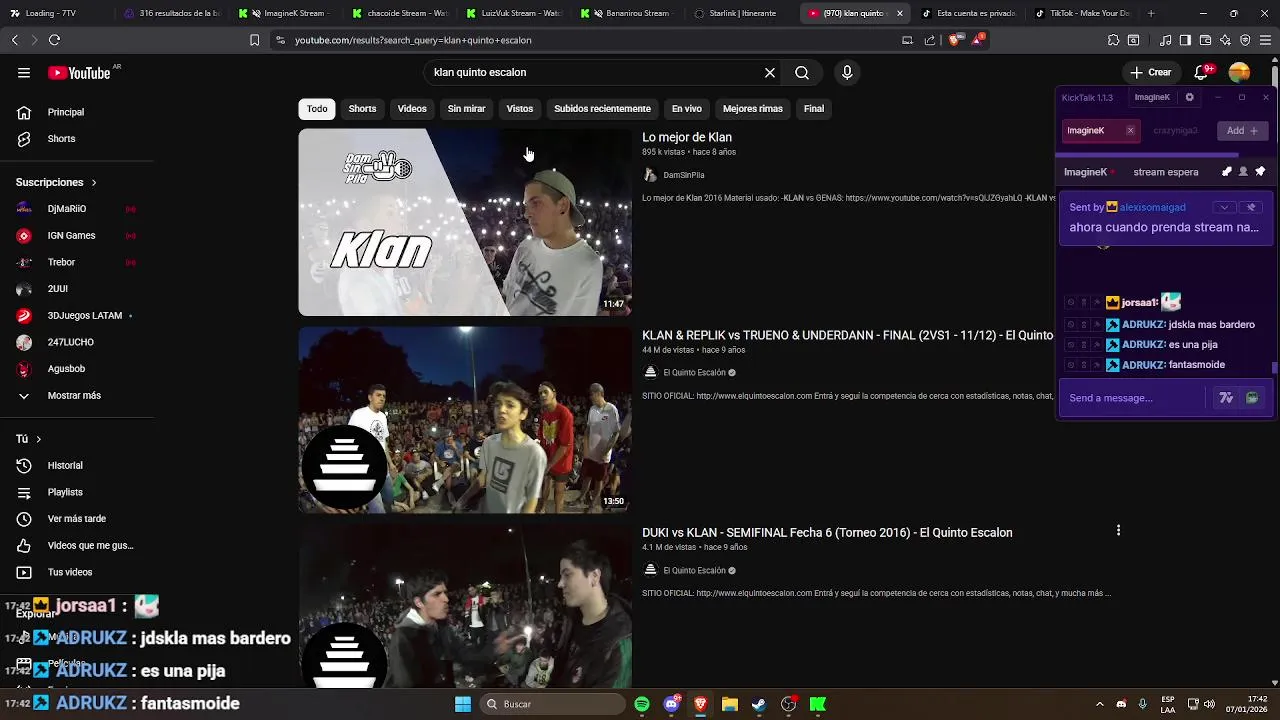Go back in the browser
The height and width of the screenshot is (720, 1280).
click(14, 40)
